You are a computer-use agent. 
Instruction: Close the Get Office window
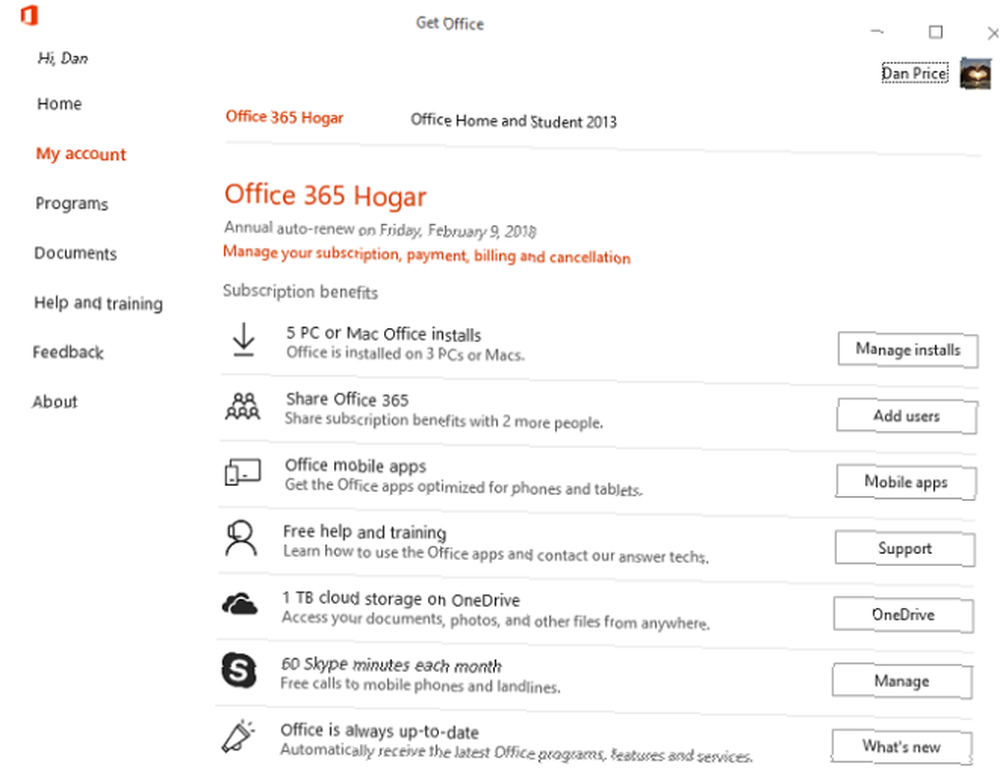pos(992,33)
